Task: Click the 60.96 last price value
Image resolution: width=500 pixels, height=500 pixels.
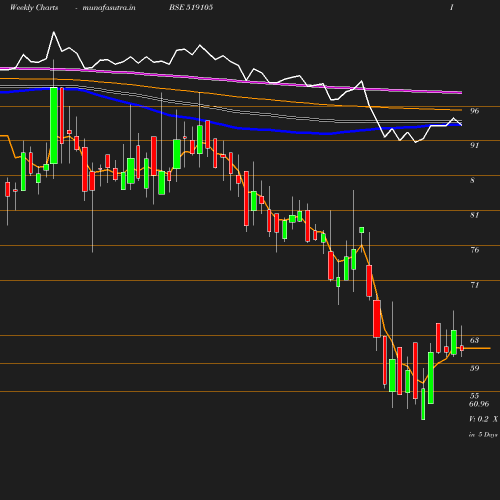Action: [x=479, y=404]
